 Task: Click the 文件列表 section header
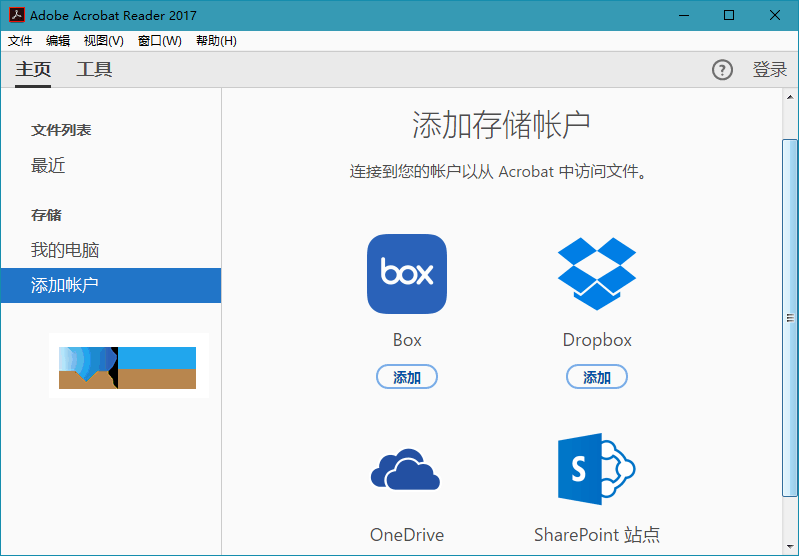click(x=61, y=130)
